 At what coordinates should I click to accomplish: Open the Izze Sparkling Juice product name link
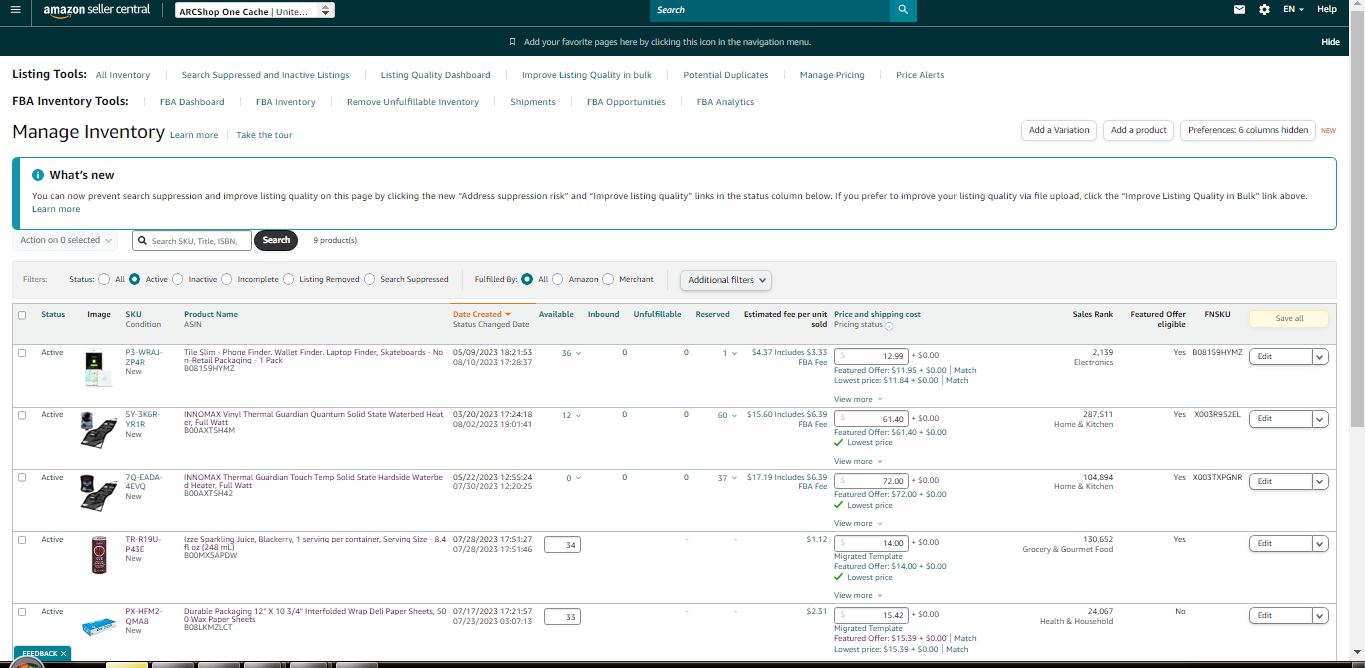tap(313, 544)
